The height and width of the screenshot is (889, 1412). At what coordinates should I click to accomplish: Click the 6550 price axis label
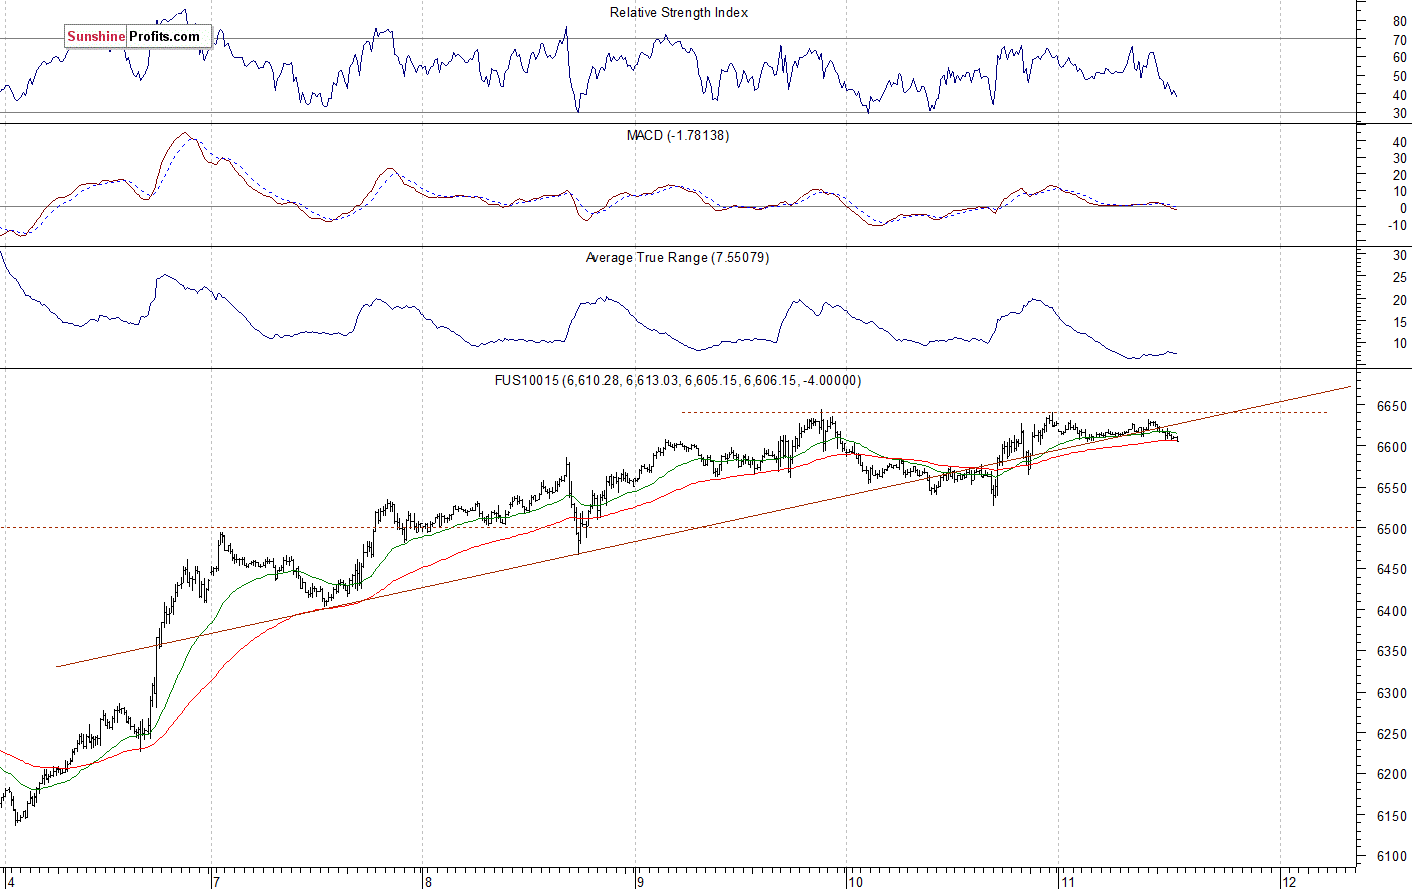1392,489
